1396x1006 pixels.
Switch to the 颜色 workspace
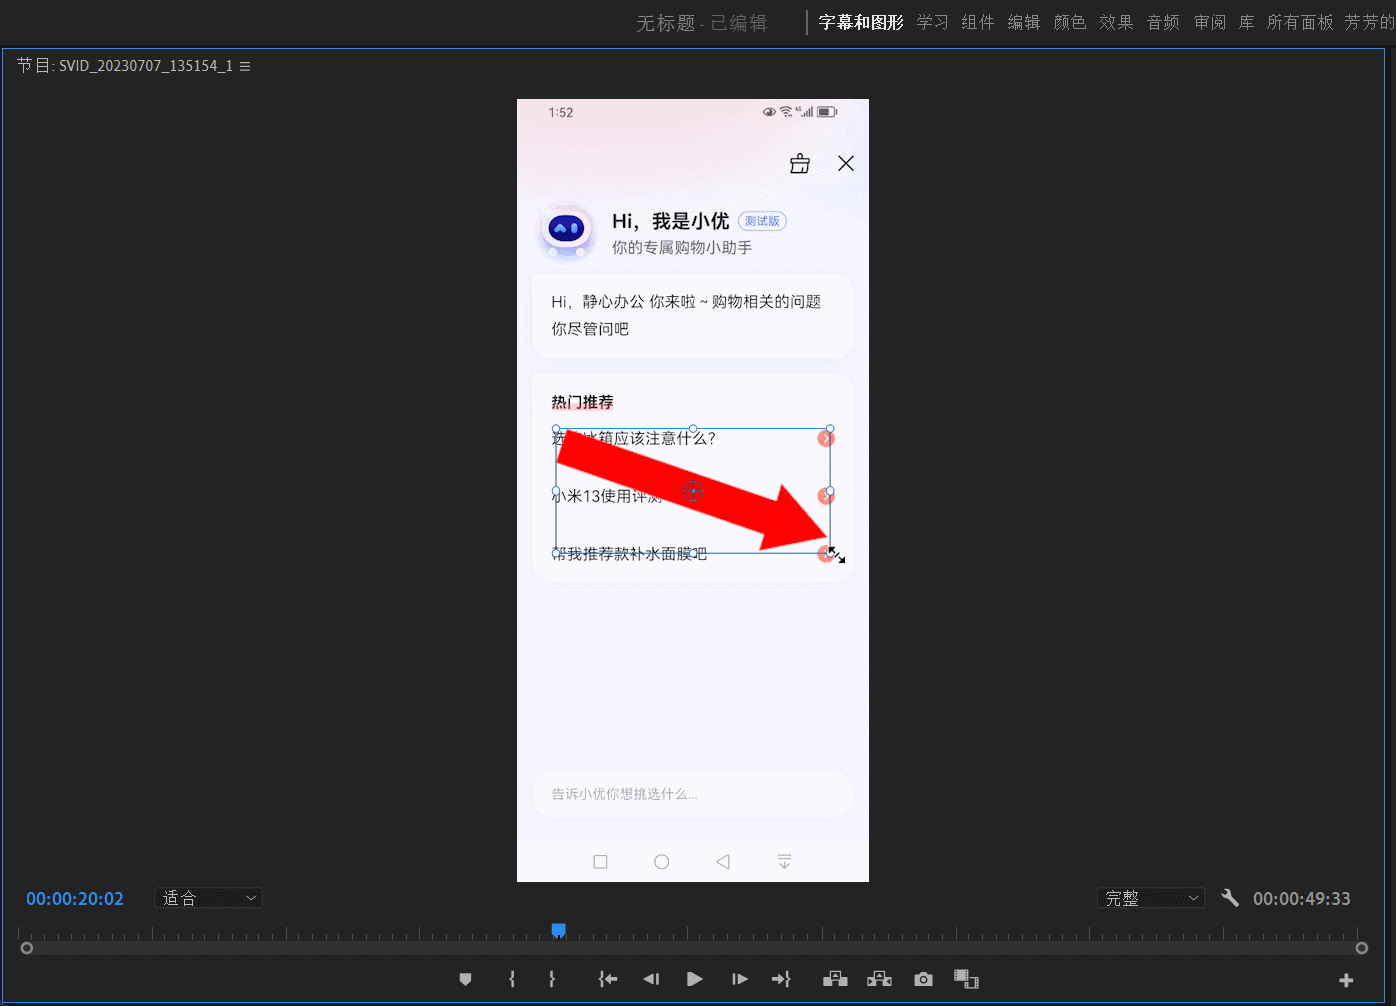(x=1069, y=21)
